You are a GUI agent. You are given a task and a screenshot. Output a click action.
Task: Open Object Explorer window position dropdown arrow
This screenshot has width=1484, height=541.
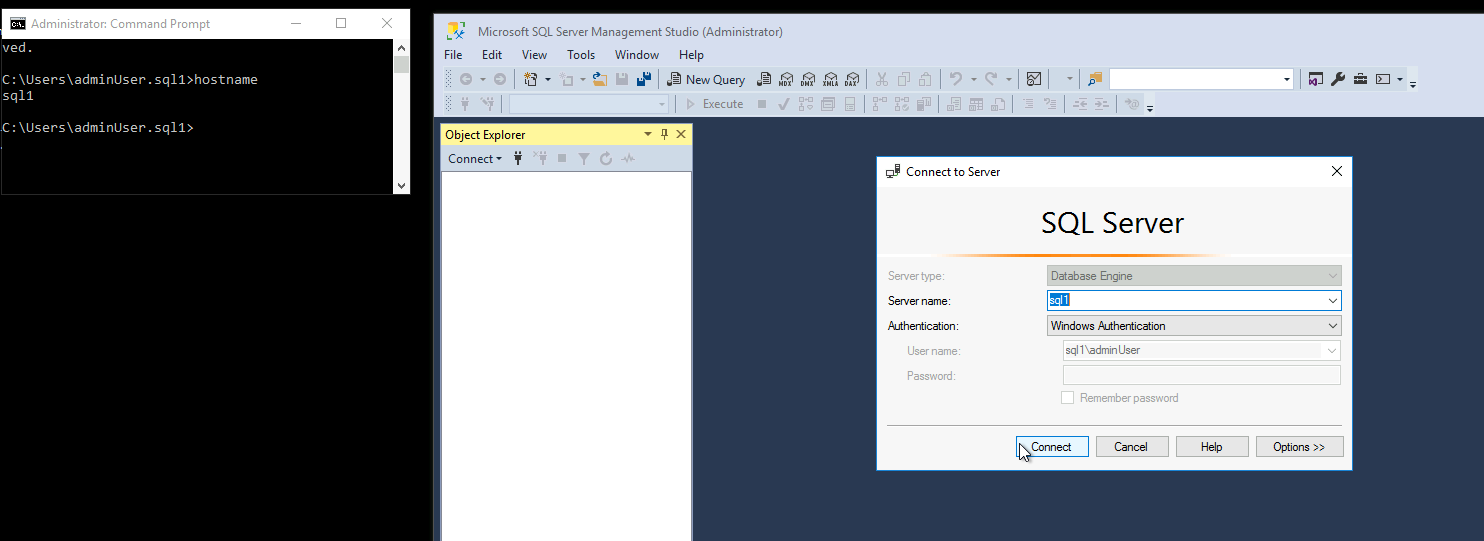pos(647,134)
